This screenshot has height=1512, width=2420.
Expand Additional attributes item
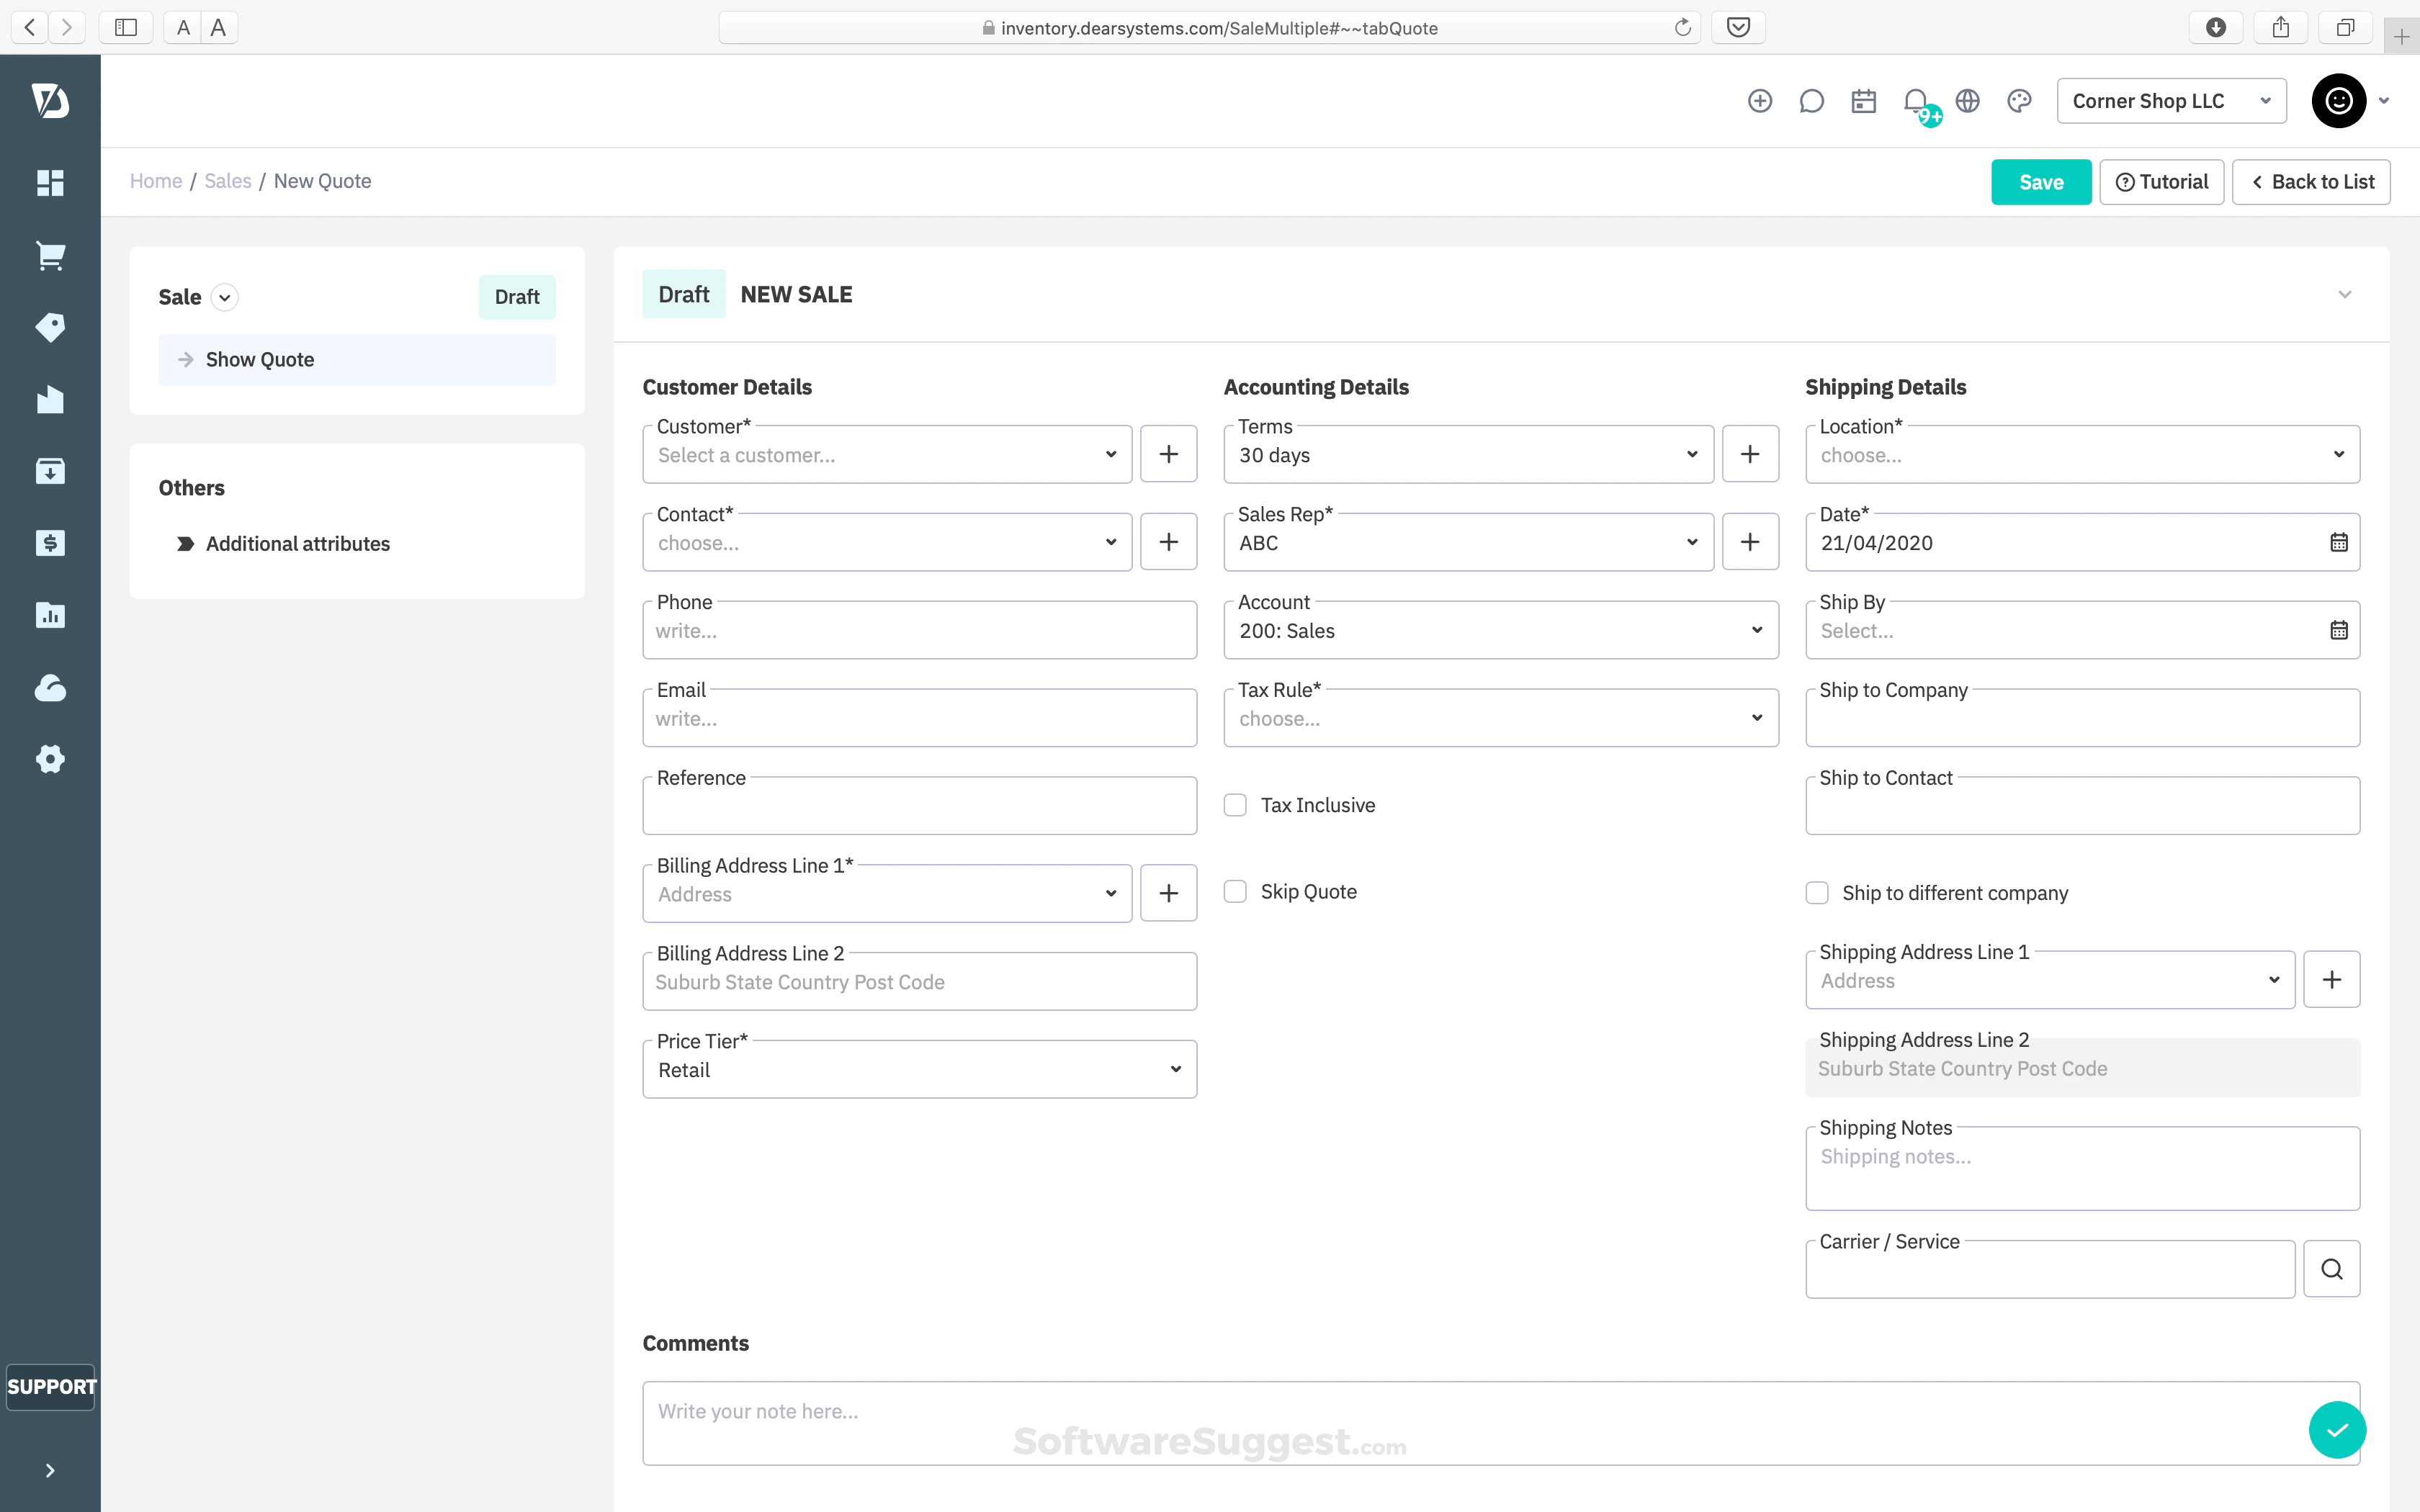297,544
